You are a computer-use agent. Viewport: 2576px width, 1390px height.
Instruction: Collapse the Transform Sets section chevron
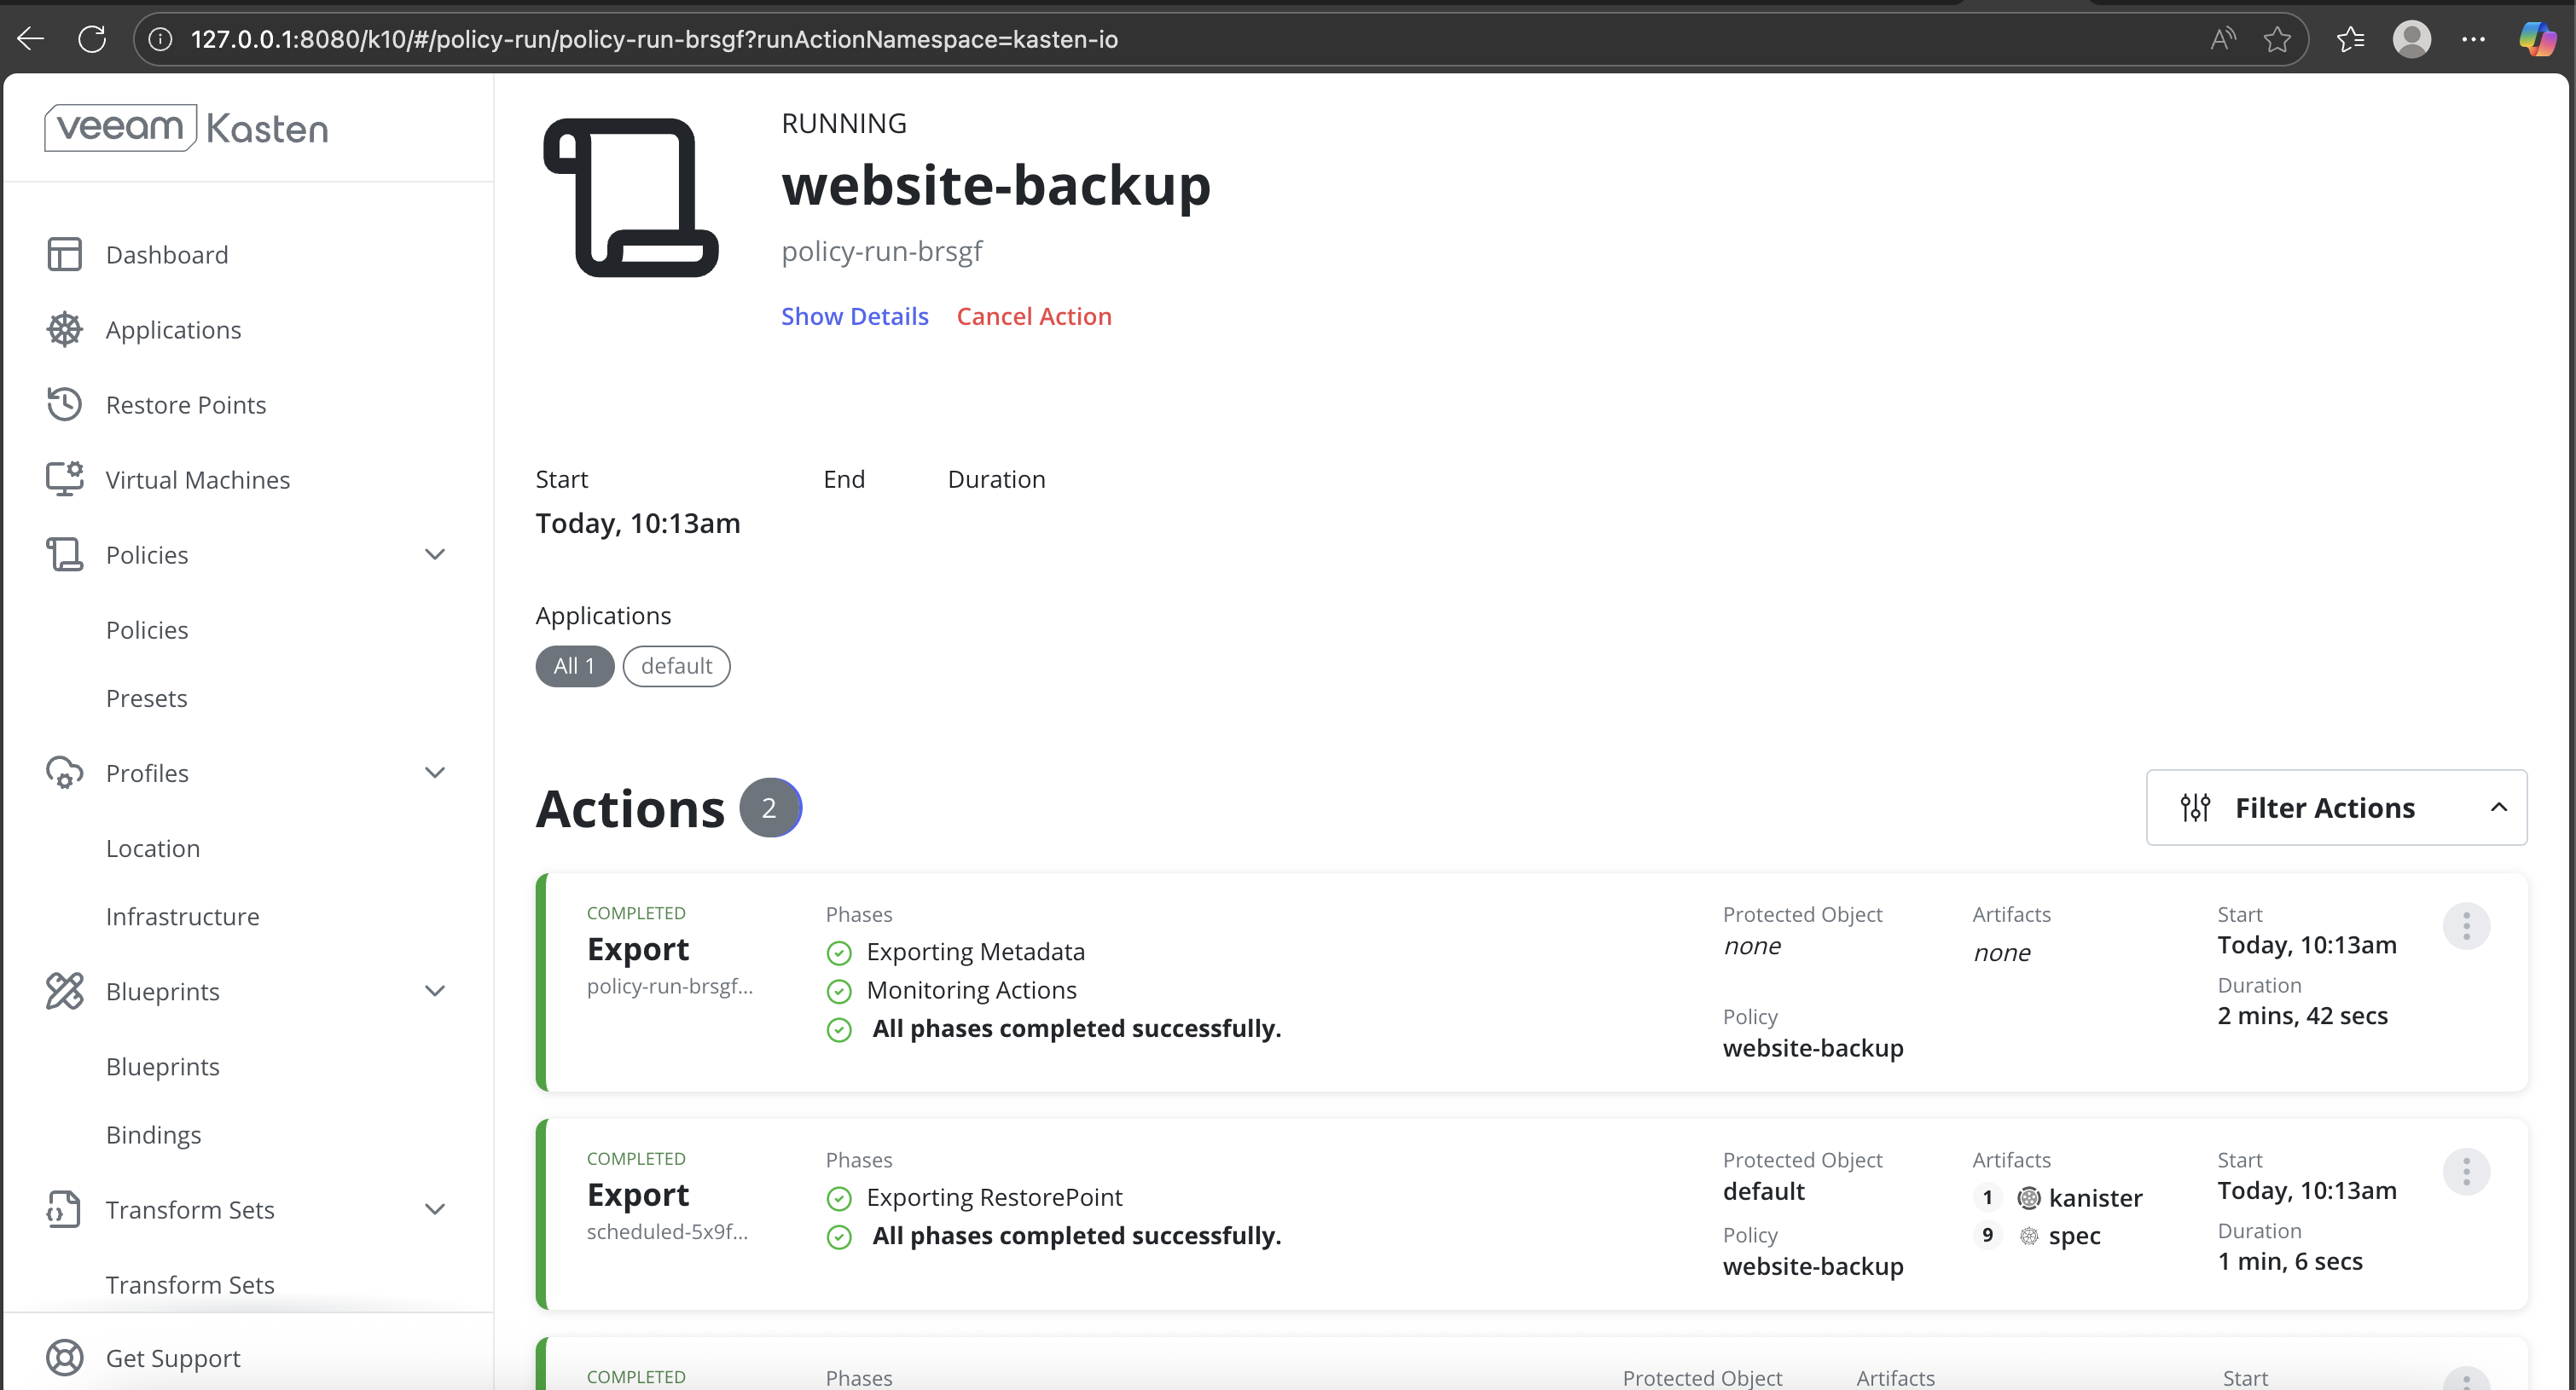pos(434,1209)
